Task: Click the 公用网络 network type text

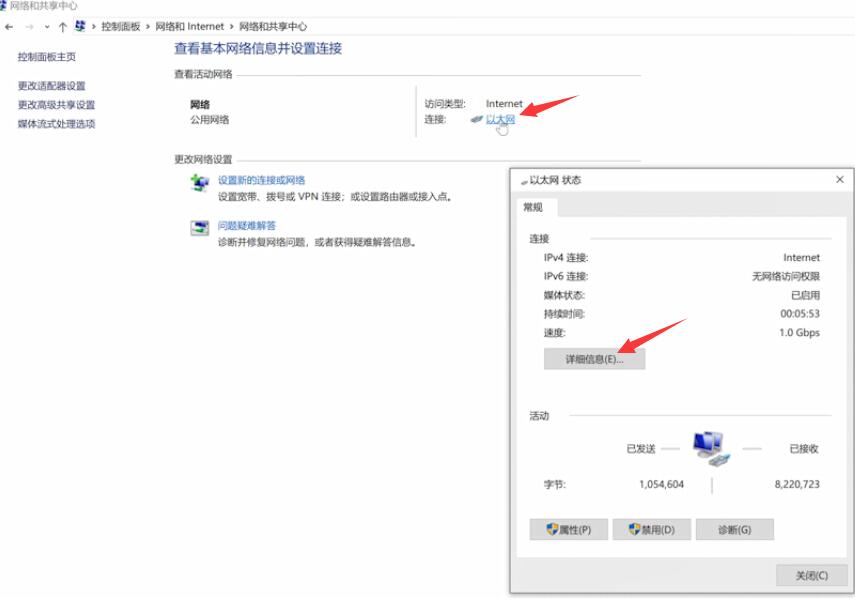Action: pos(209,119)
